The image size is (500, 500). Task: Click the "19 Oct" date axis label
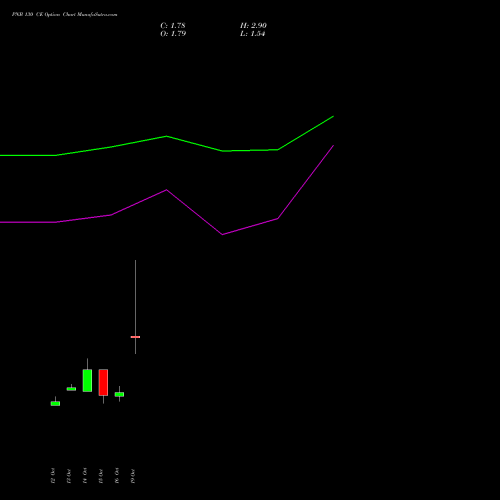click(x=133, y=476)
